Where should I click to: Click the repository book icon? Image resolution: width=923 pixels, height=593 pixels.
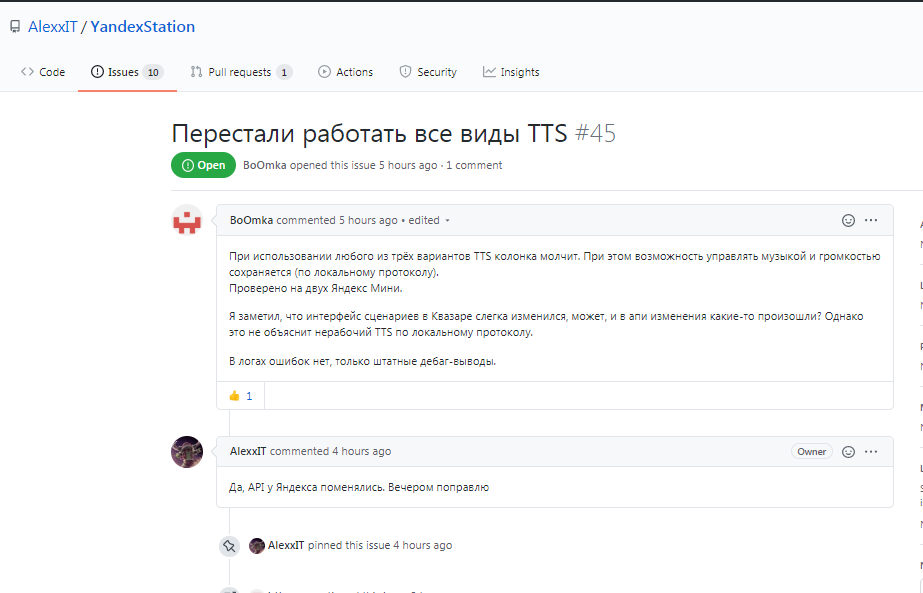tap(15, 26)
